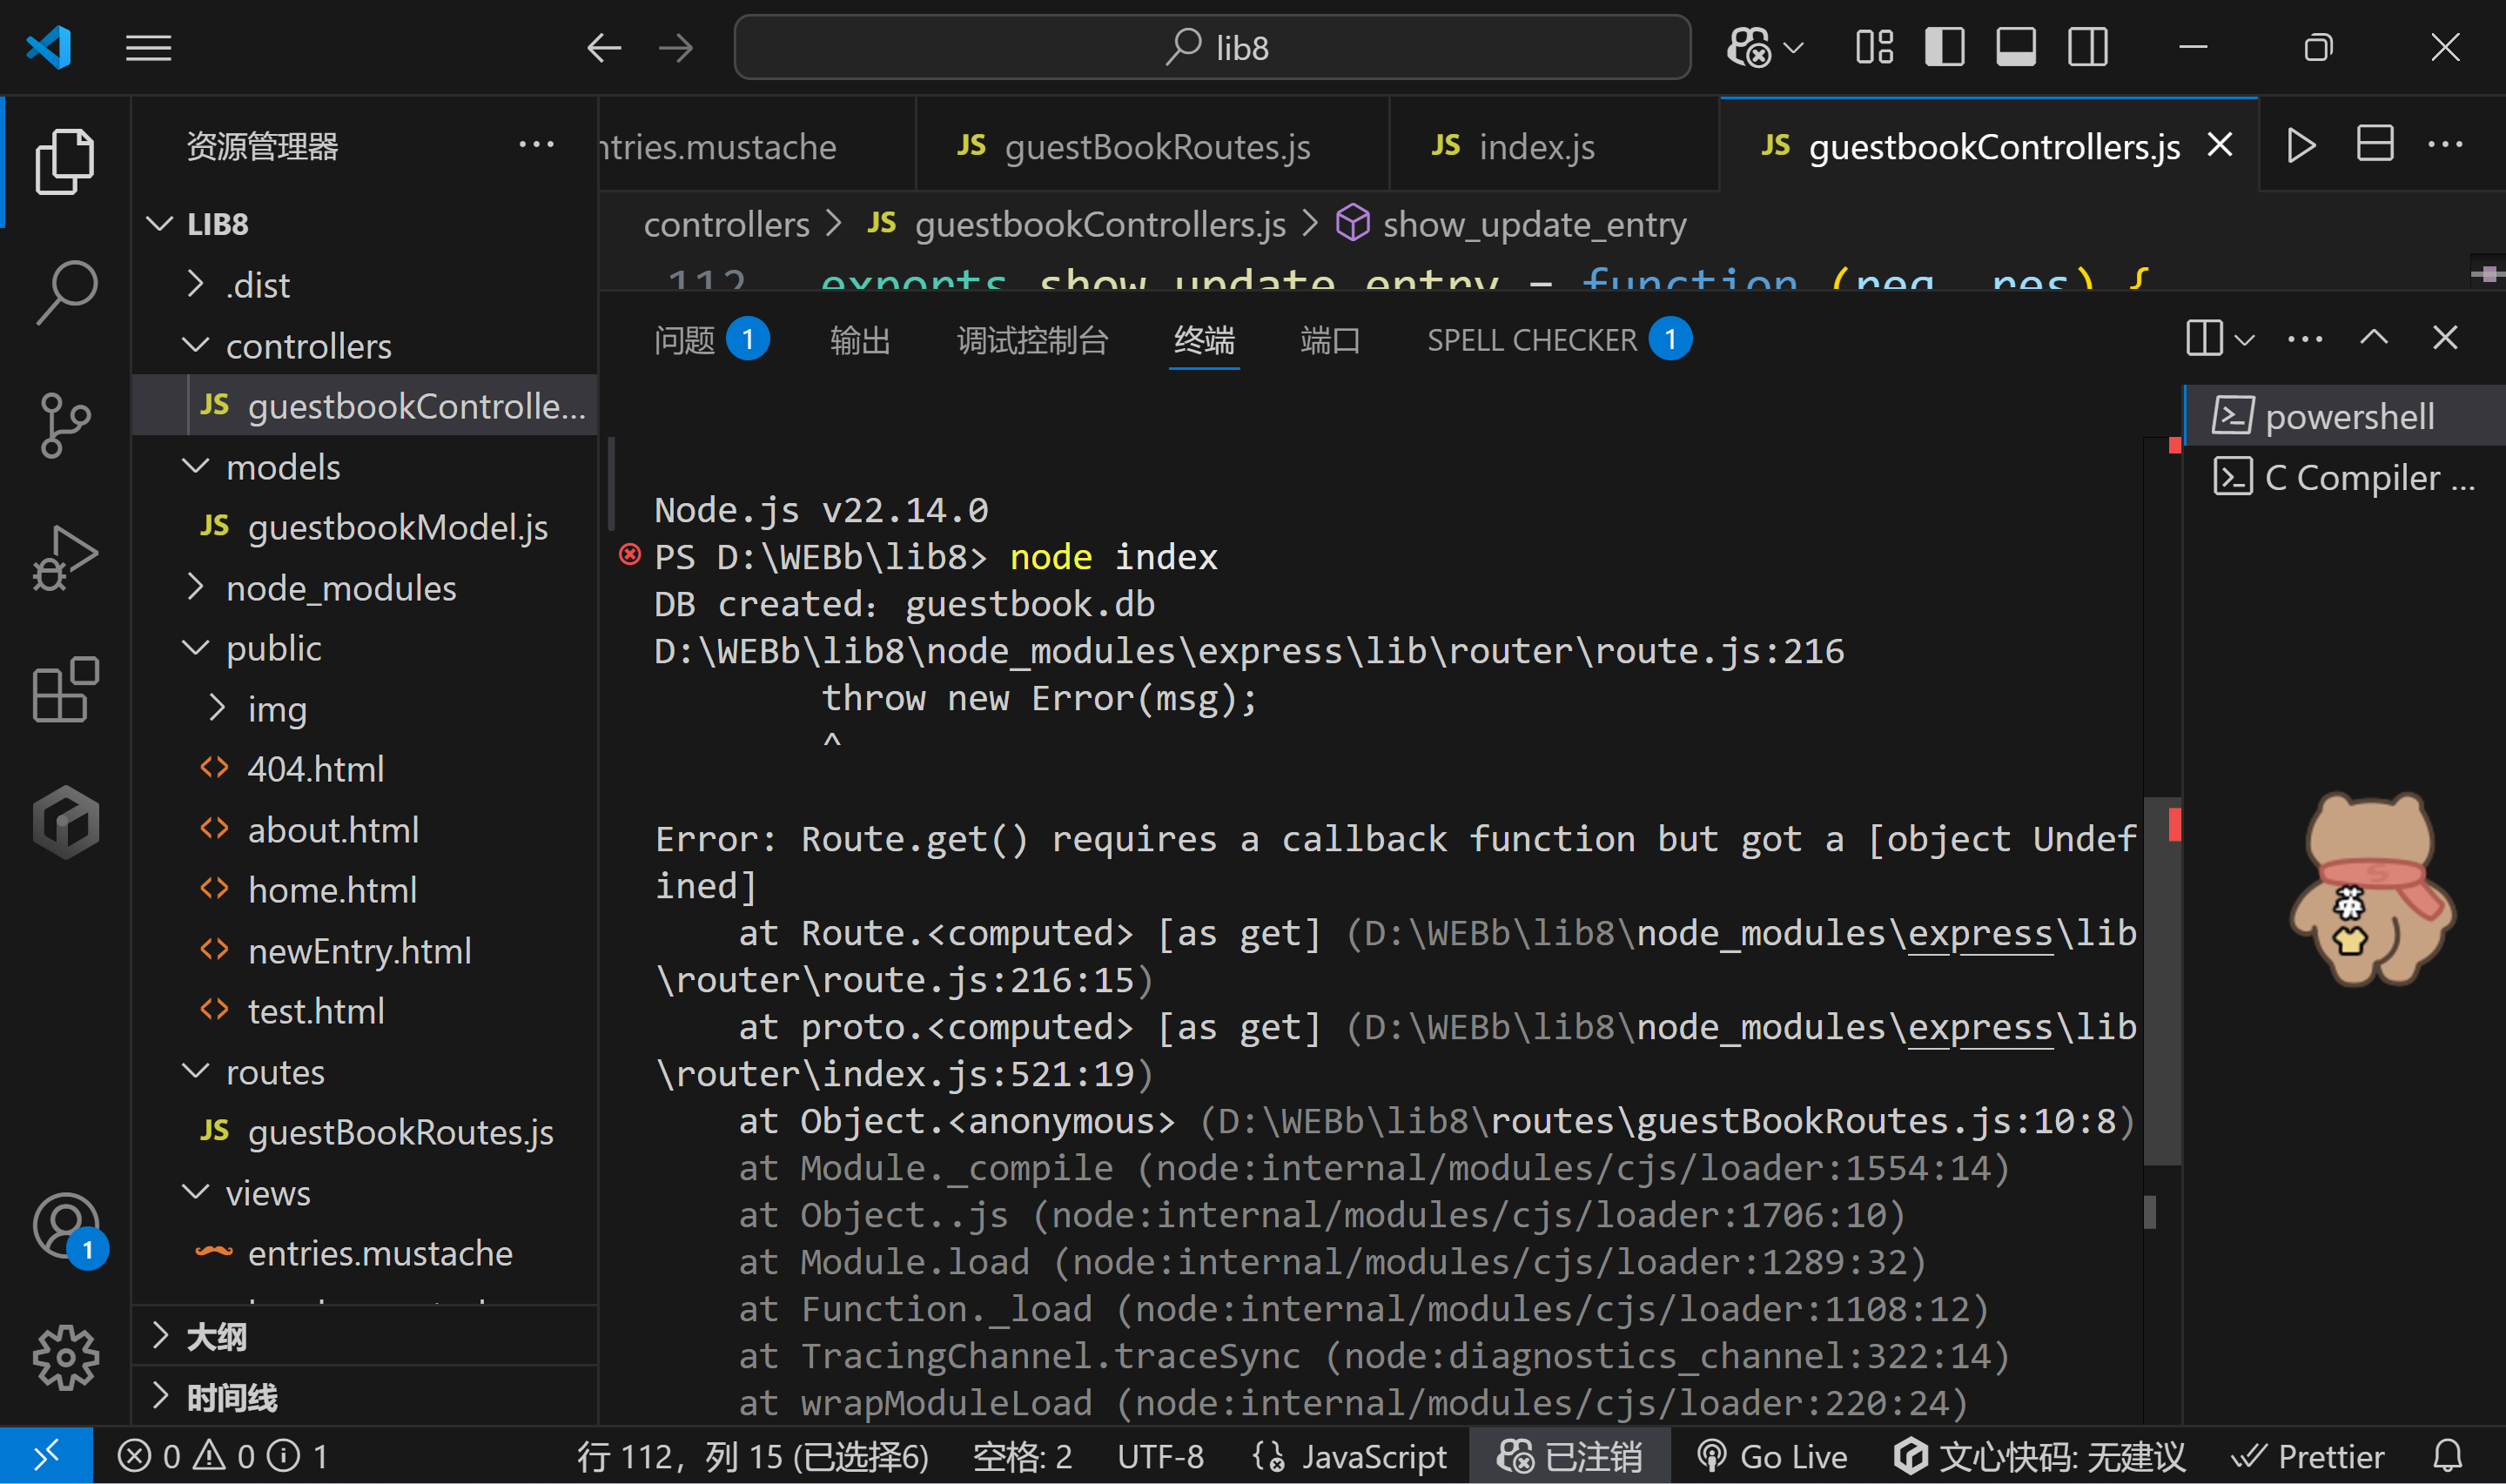Toggle the bottom panel visibility
This screenshot has width=2506, height=1484.
point(2015,47)
